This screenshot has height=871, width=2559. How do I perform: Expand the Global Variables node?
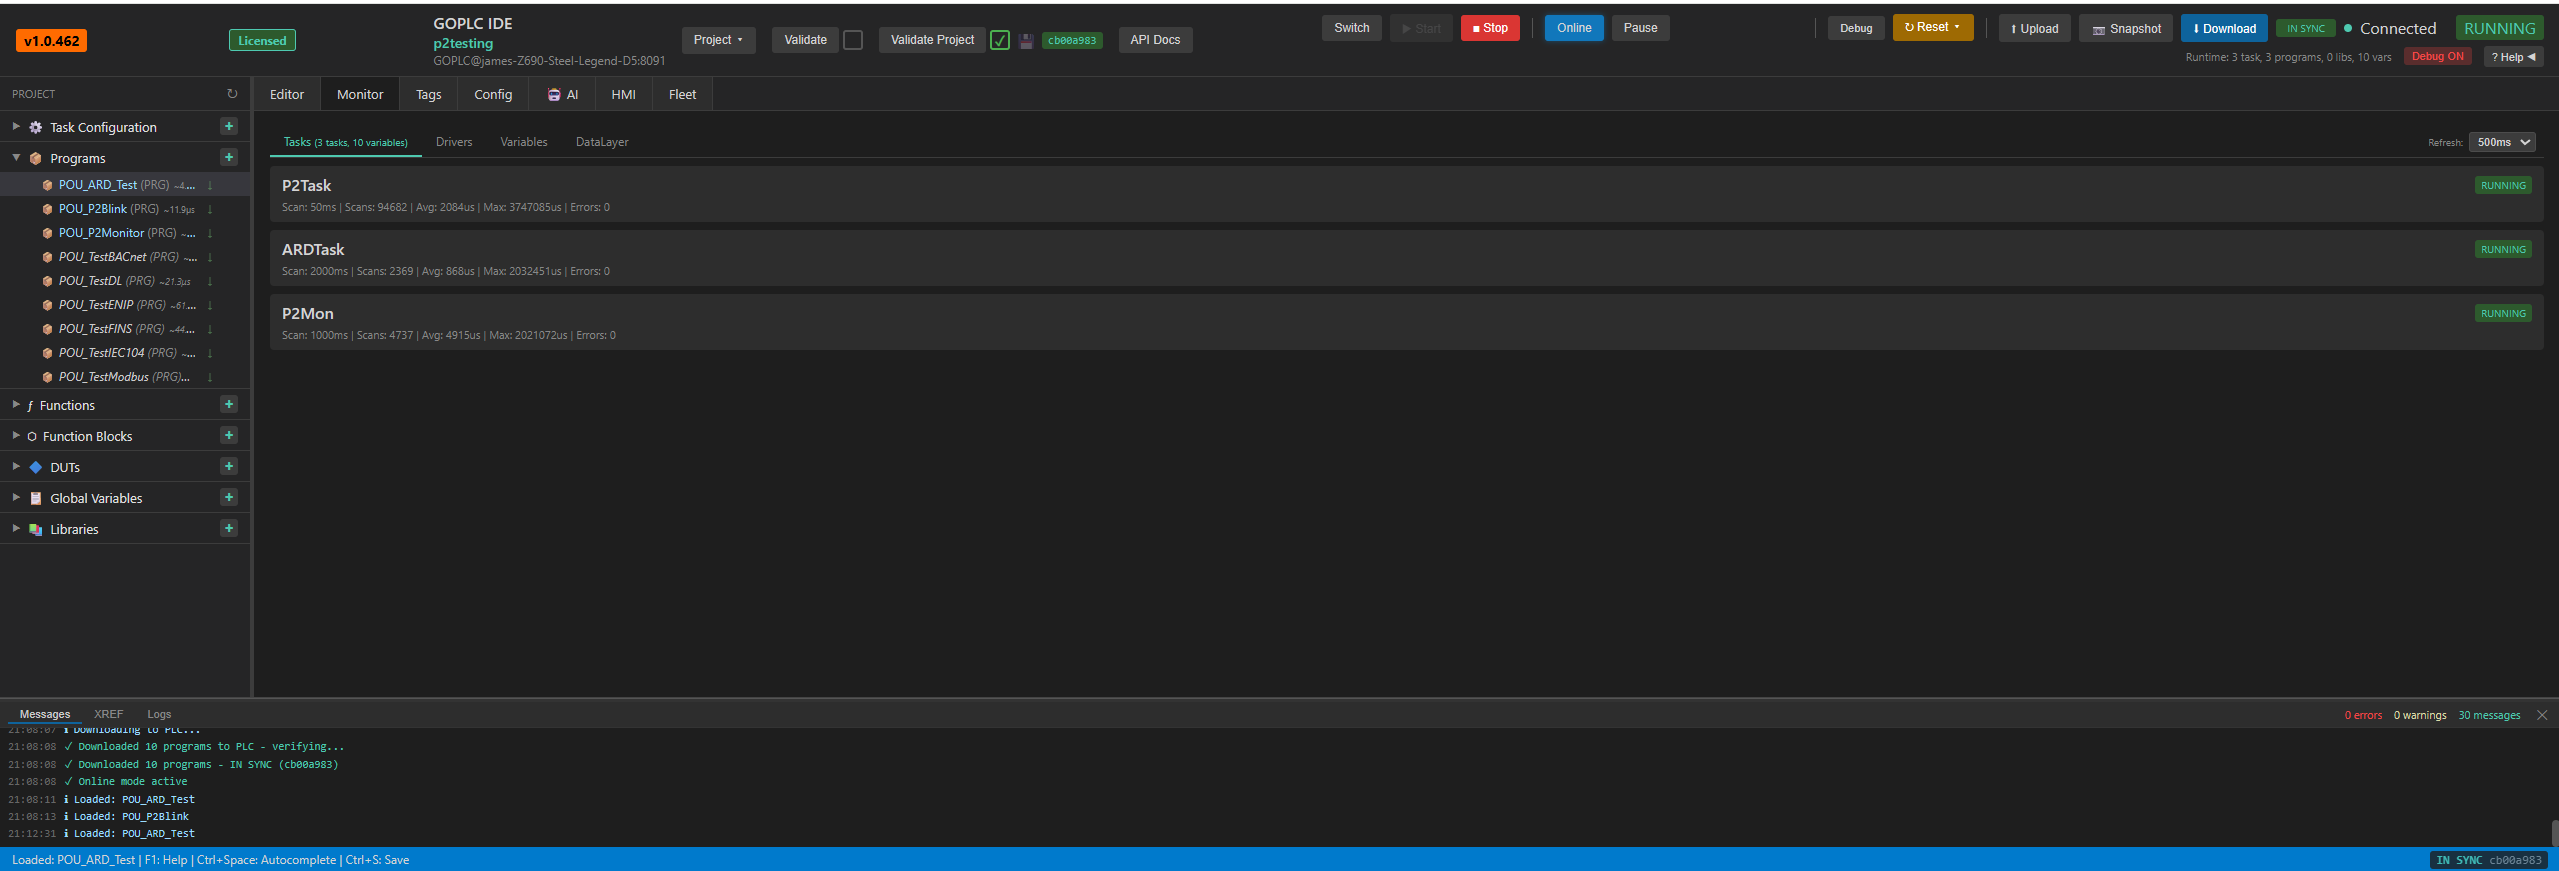tap(16, 498)
